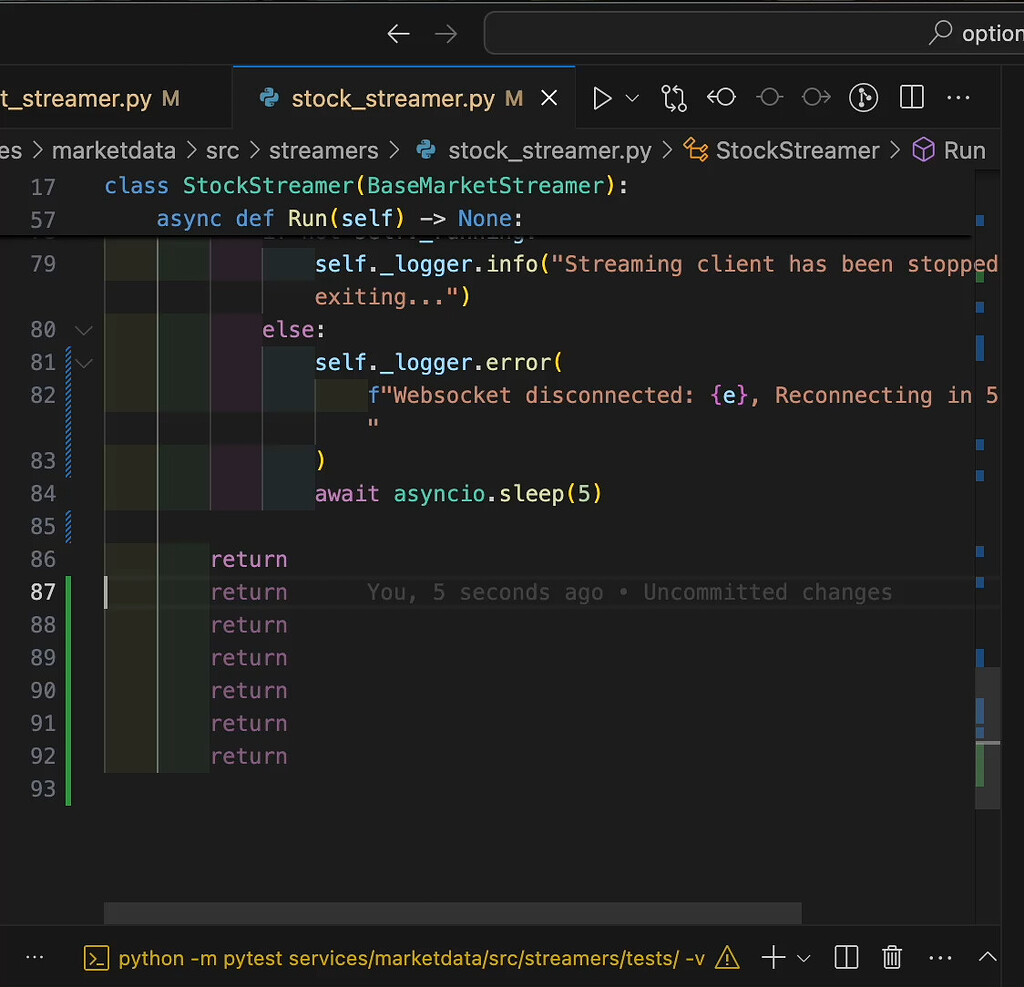Open the git graph circle icon
The image size is (1024, 987).
tap(863, 98)
